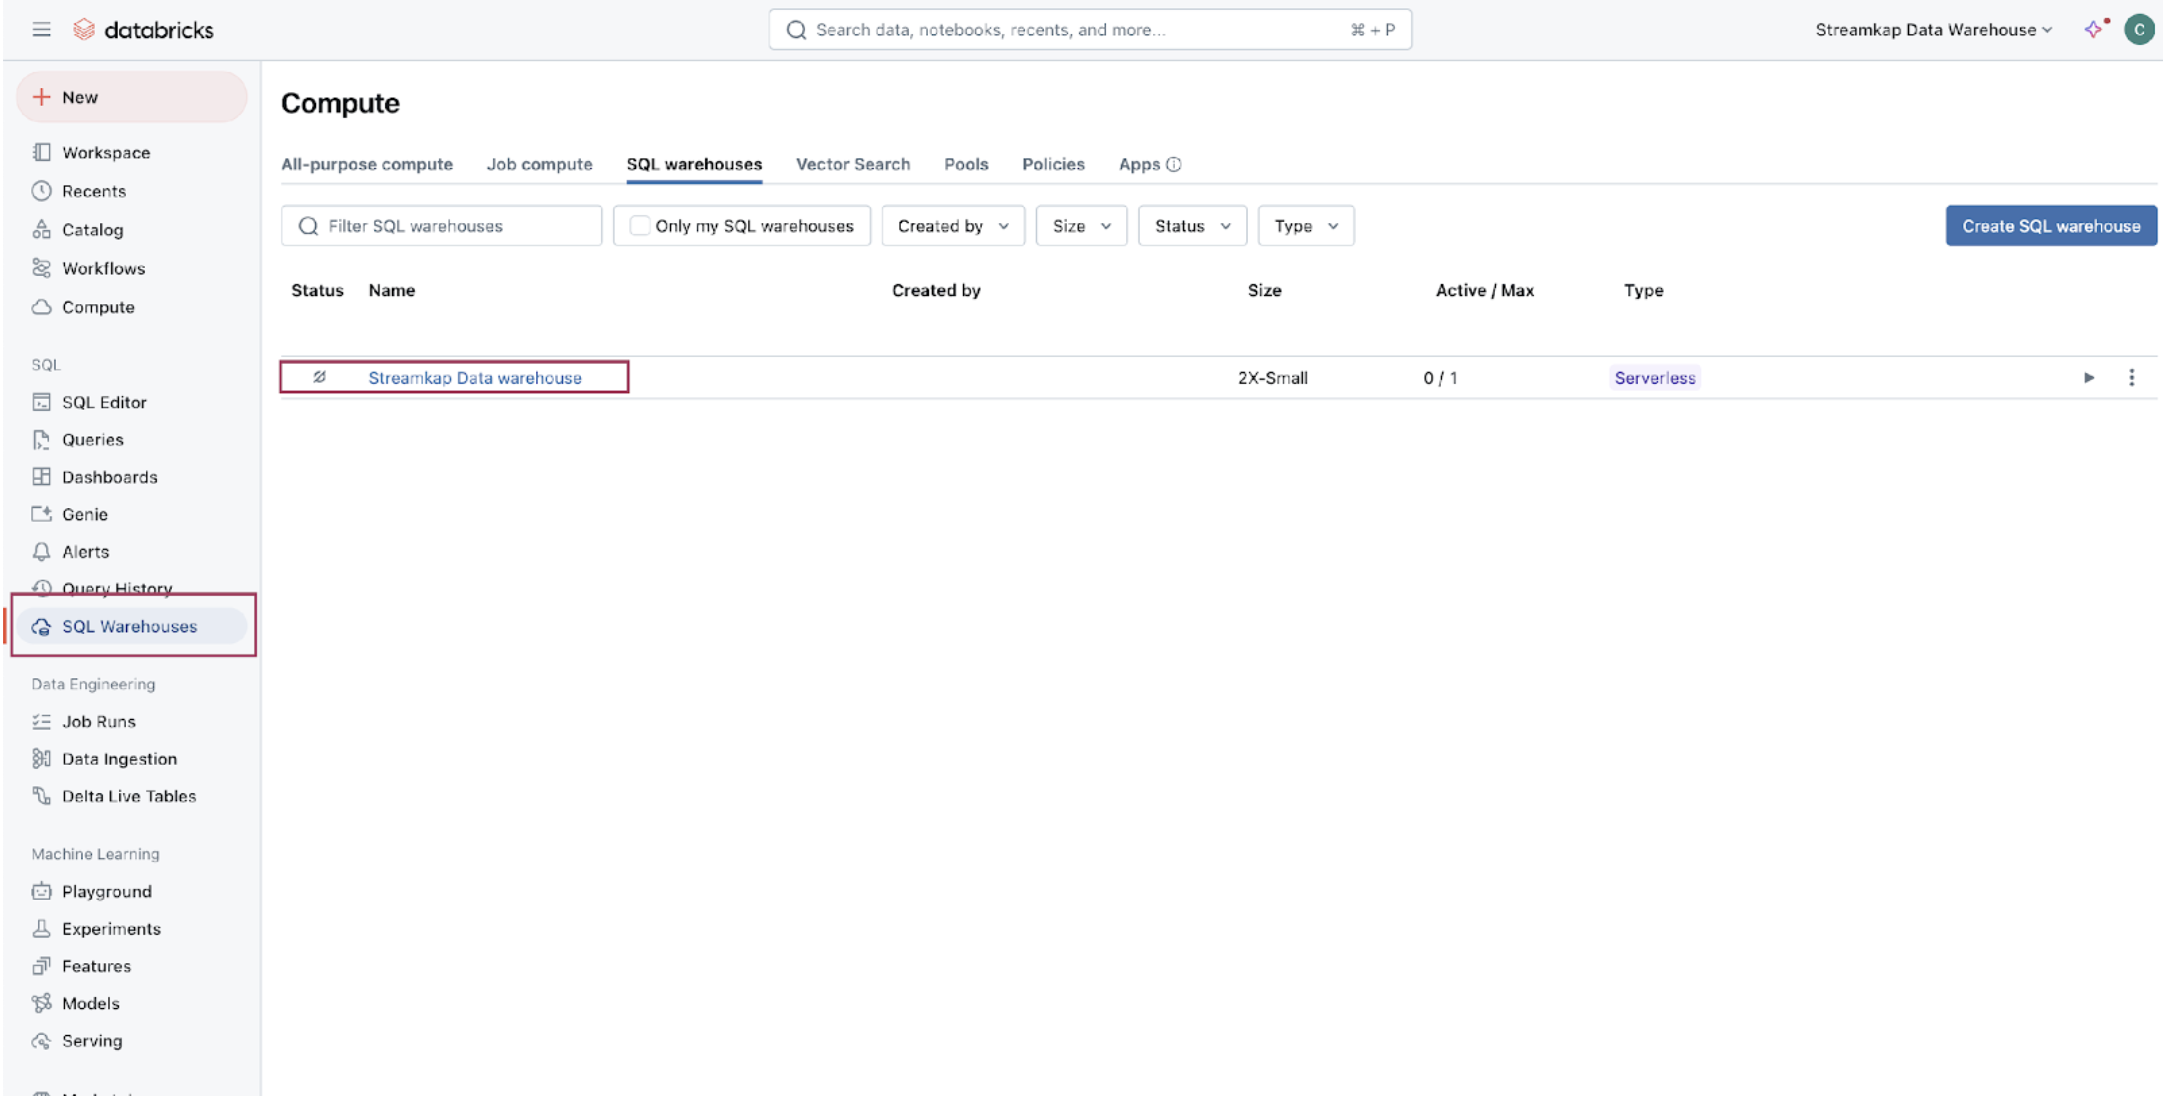The width and height of the screenshot is (2172, 1096).
Task: Click the SQL Warehouses sidebar icon
Action: 41,627
